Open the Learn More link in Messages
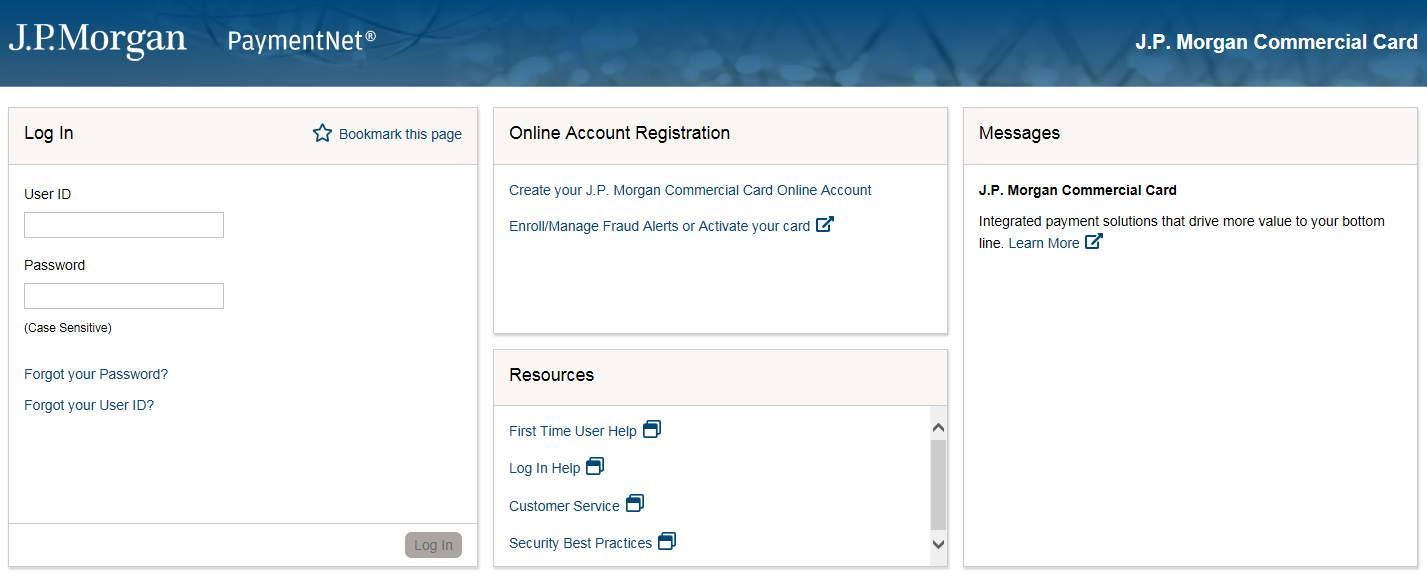The image size is (1427, 582). click(x=1043, y=243)
